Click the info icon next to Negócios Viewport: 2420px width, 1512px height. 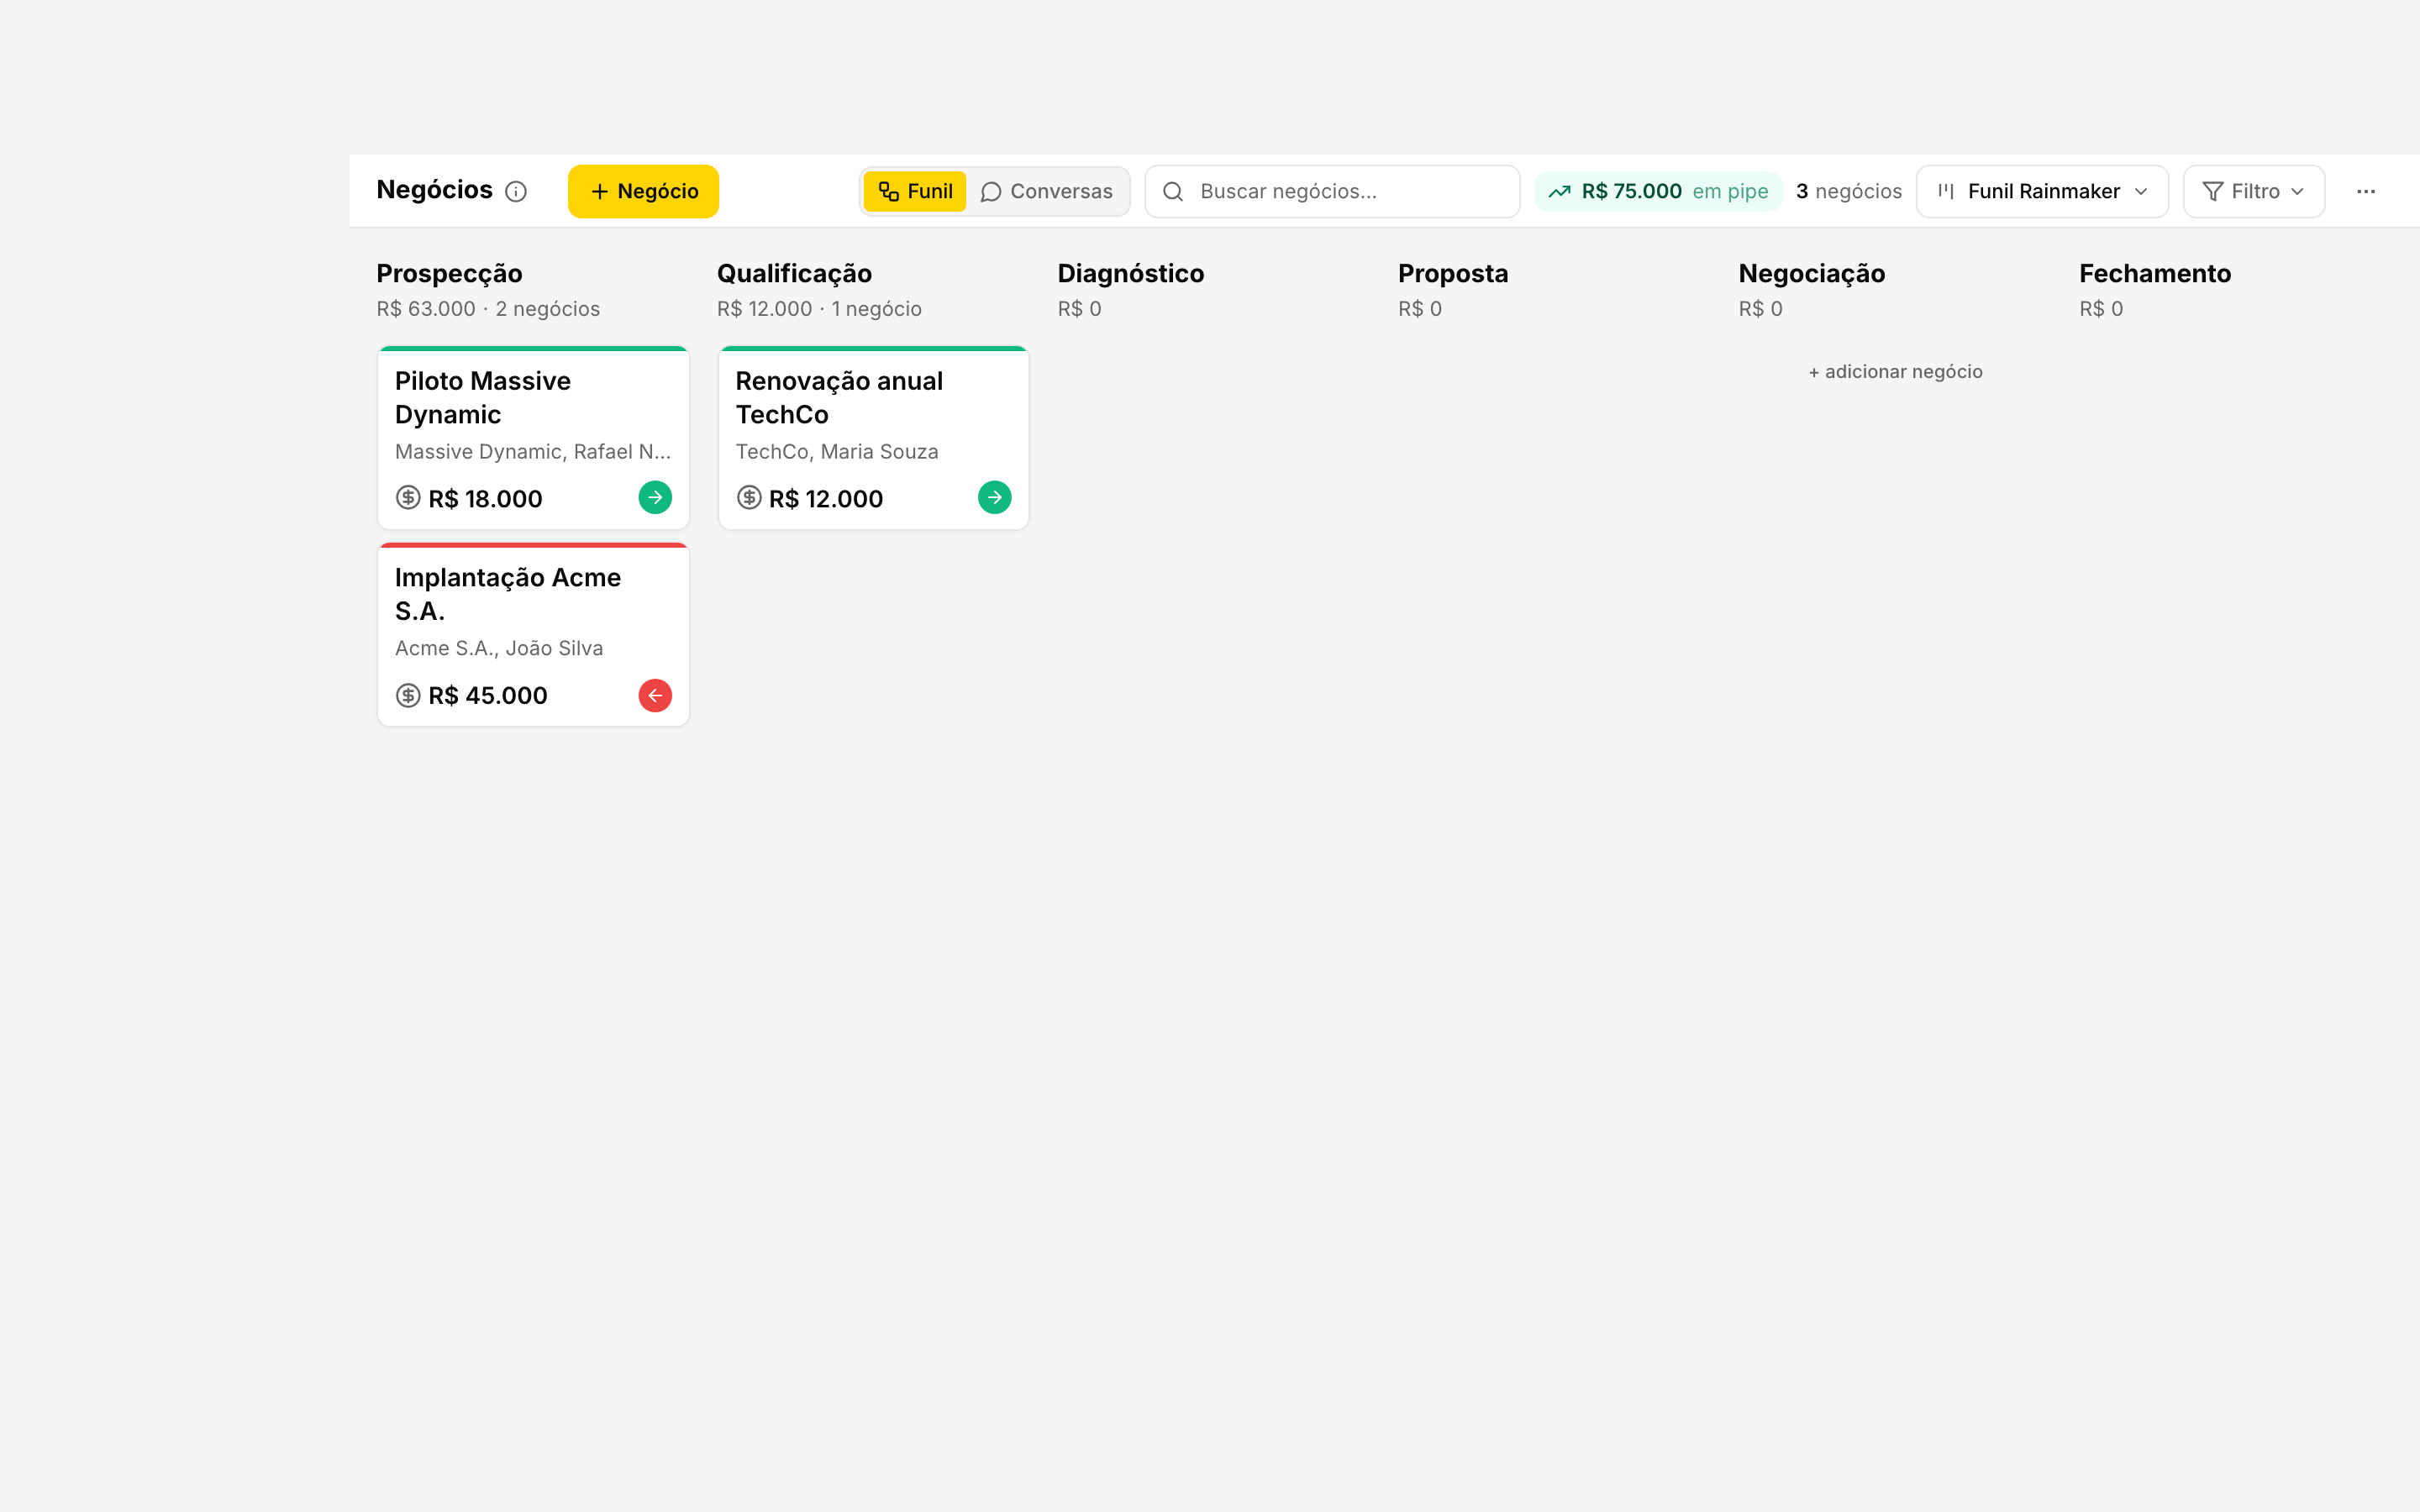click(x=516, y=192)
